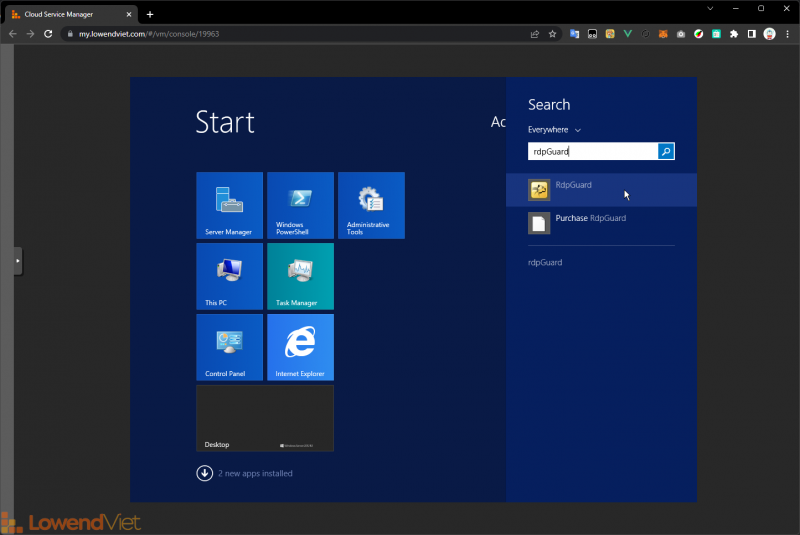Select the Cloud Service Manager tab

click(x=71, y=14)
